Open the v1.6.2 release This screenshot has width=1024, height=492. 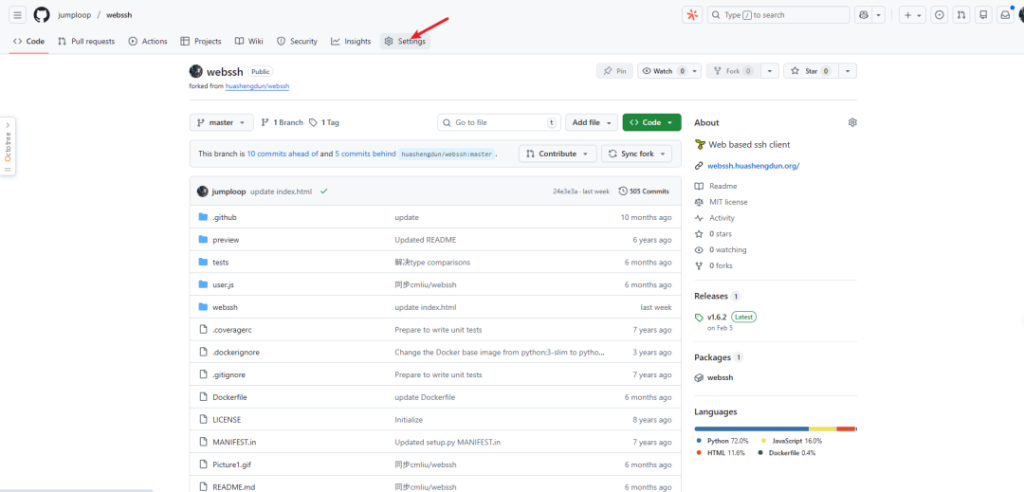(716, 317)
